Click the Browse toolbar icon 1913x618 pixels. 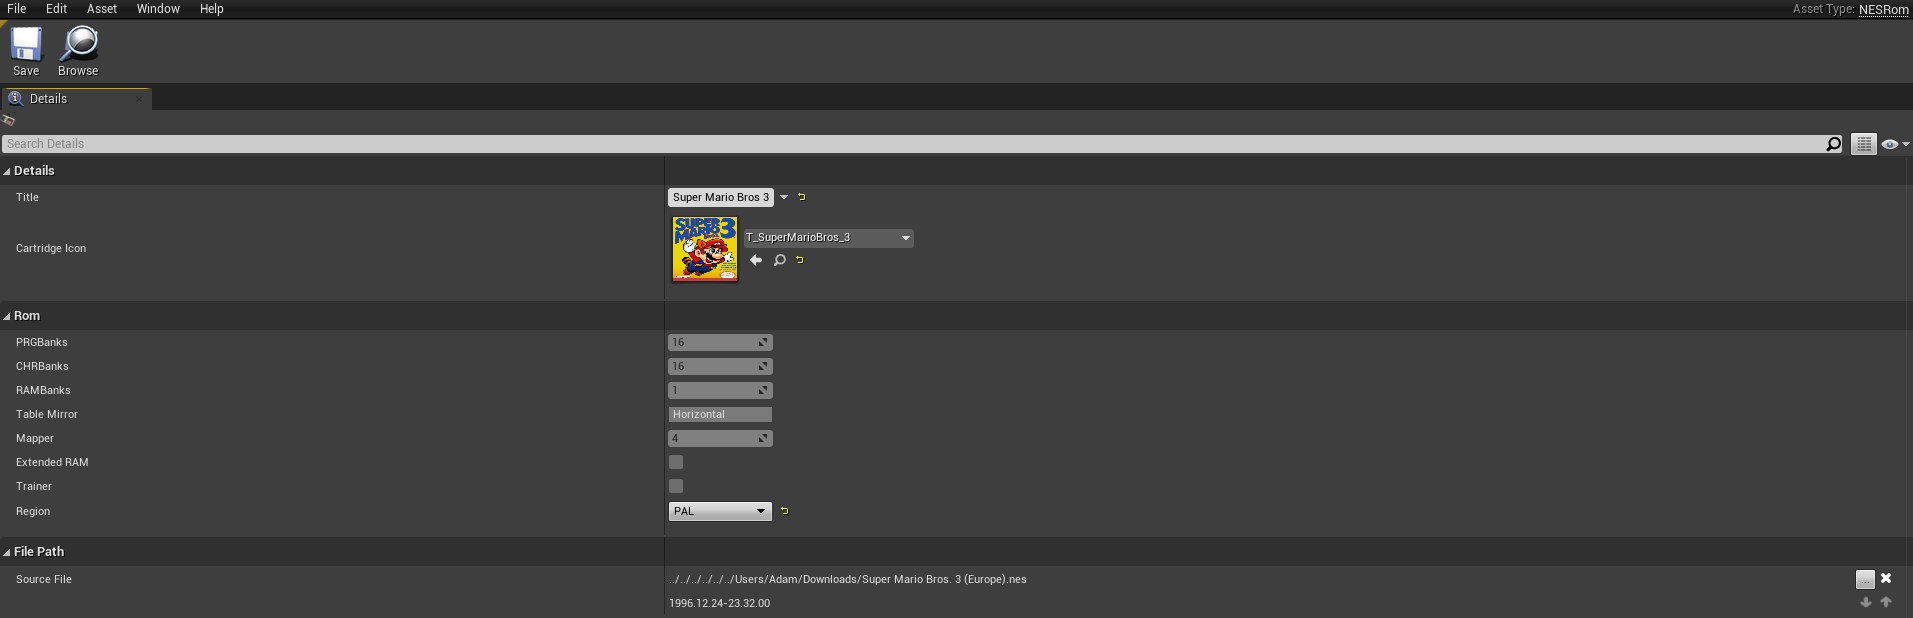(x=78, y=45)
